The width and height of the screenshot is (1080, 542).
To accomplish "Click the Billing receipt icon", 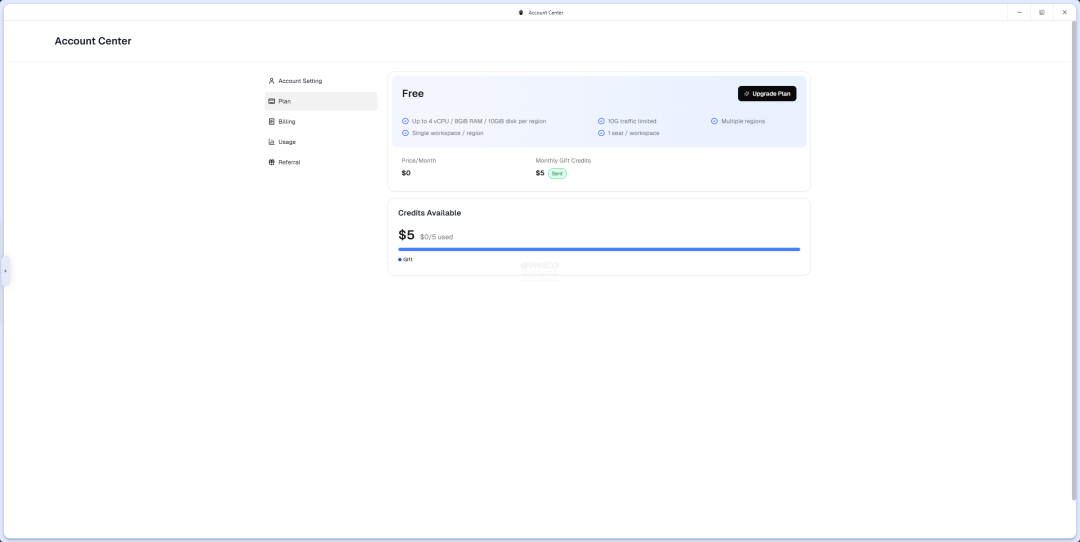I will point(271,122).
